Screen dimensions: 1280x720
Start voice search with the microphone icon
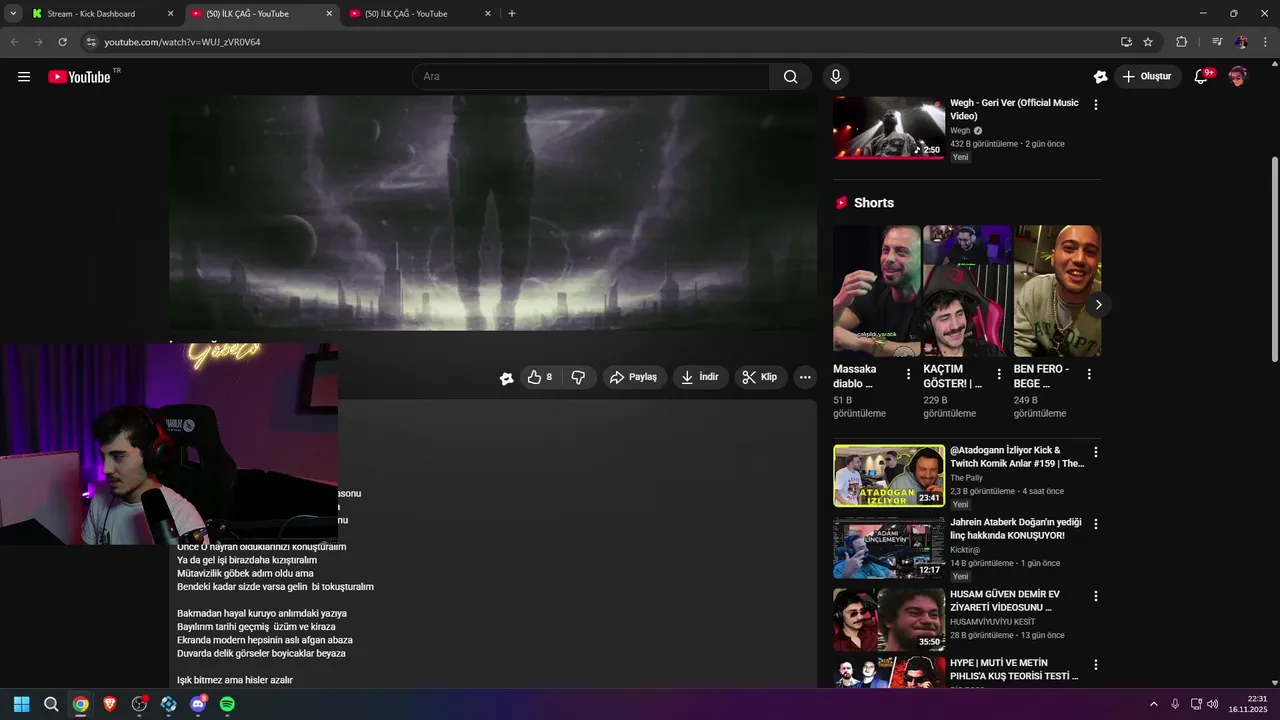[x=836, y=77]
